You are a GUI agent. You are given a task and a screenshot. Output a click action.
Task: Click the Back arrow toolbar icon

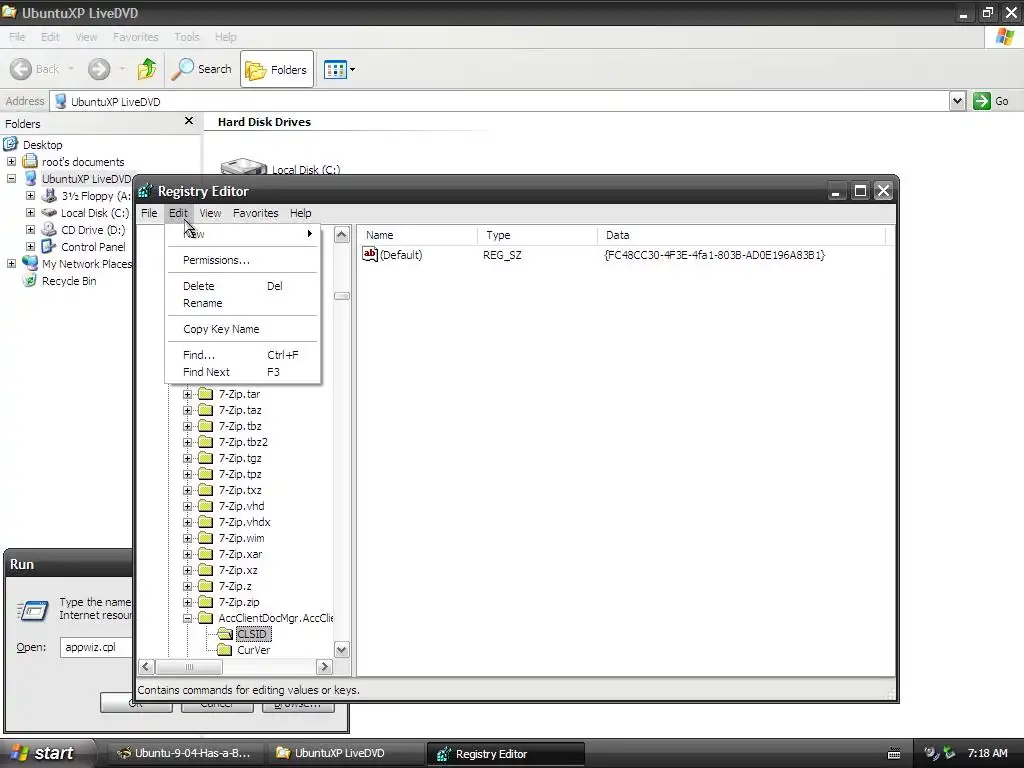(21, 69)
